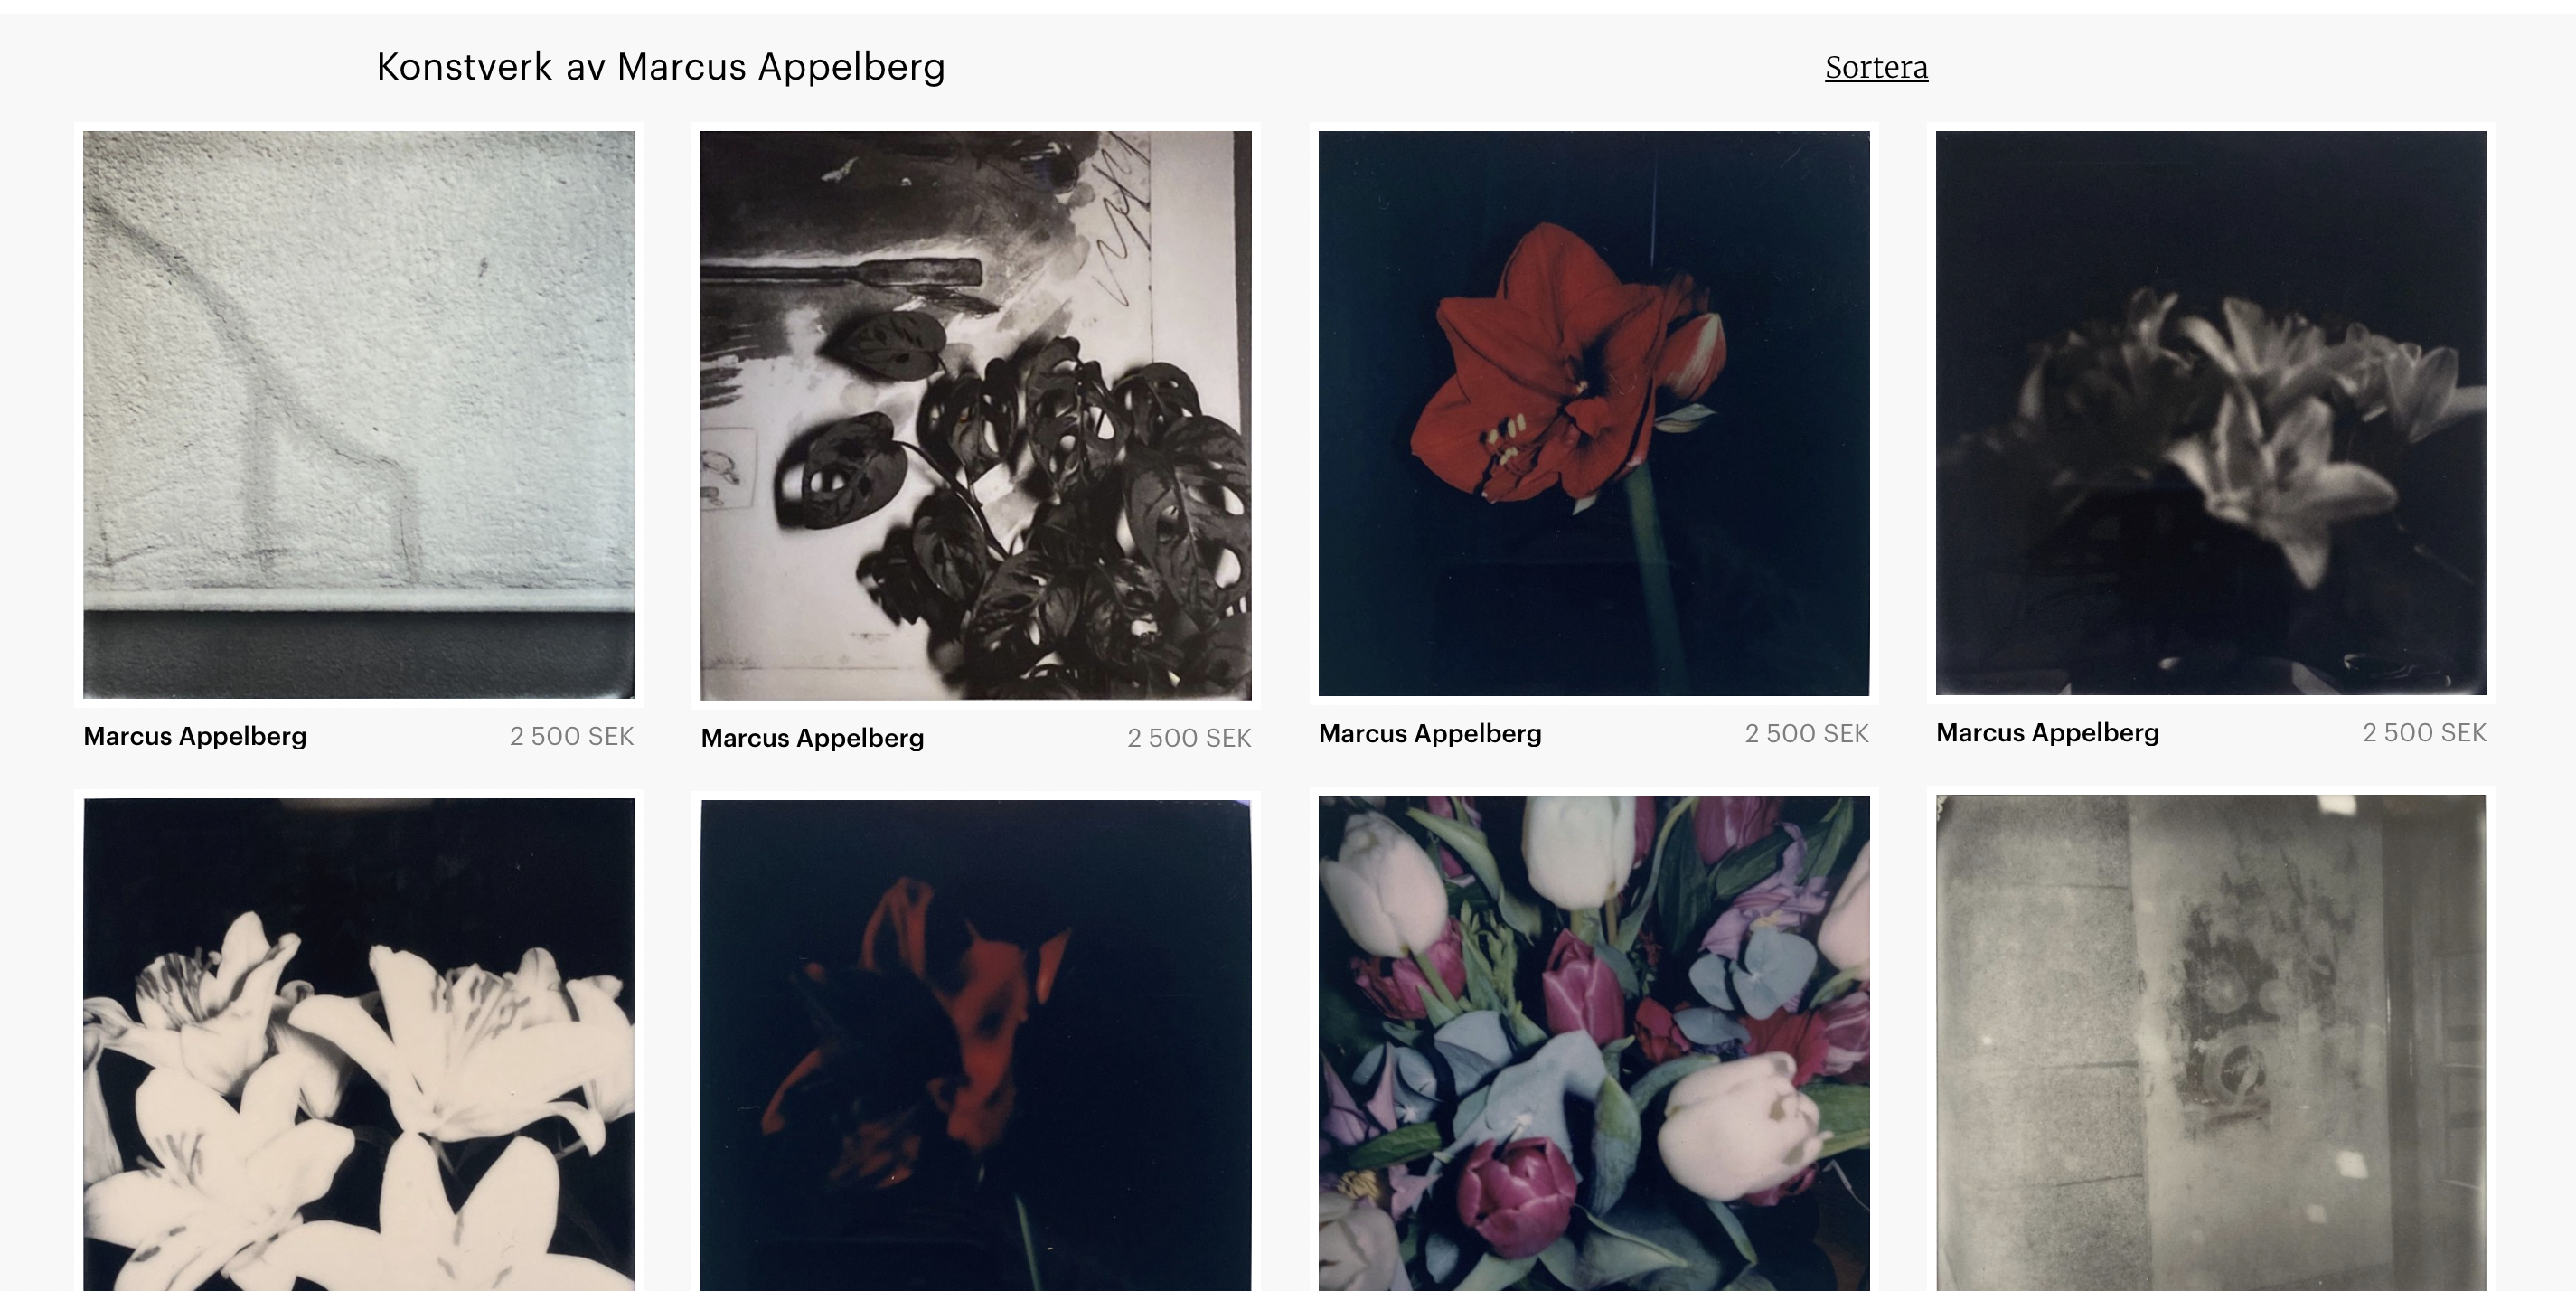The image size is (2576, 1291).
Task: Open the Sortera sorting link
Action: [1876, 67]
